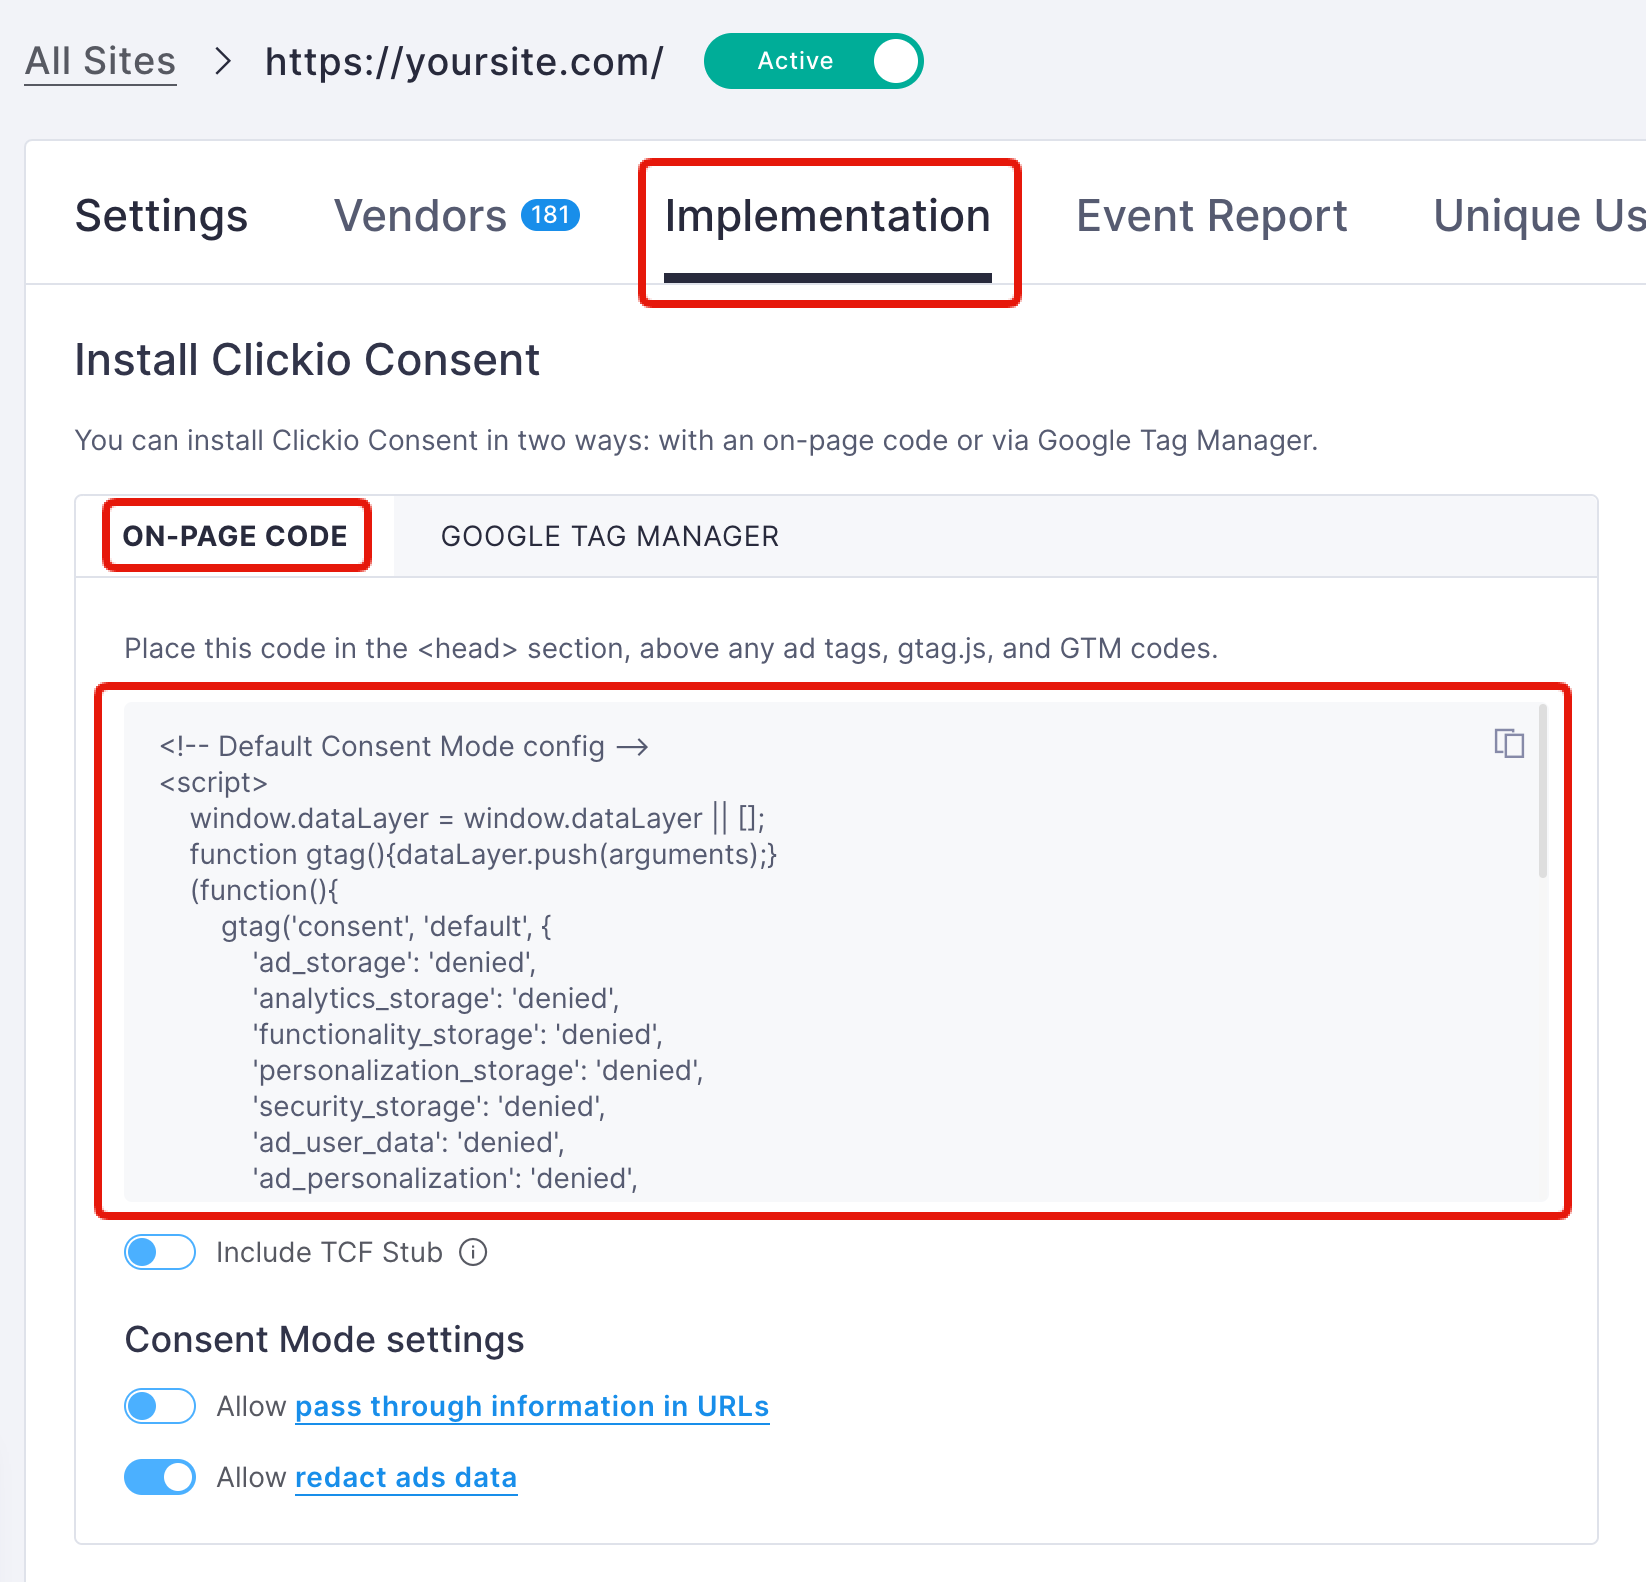Click the Consent Mode settings heading

click(x=324, y=1339)
